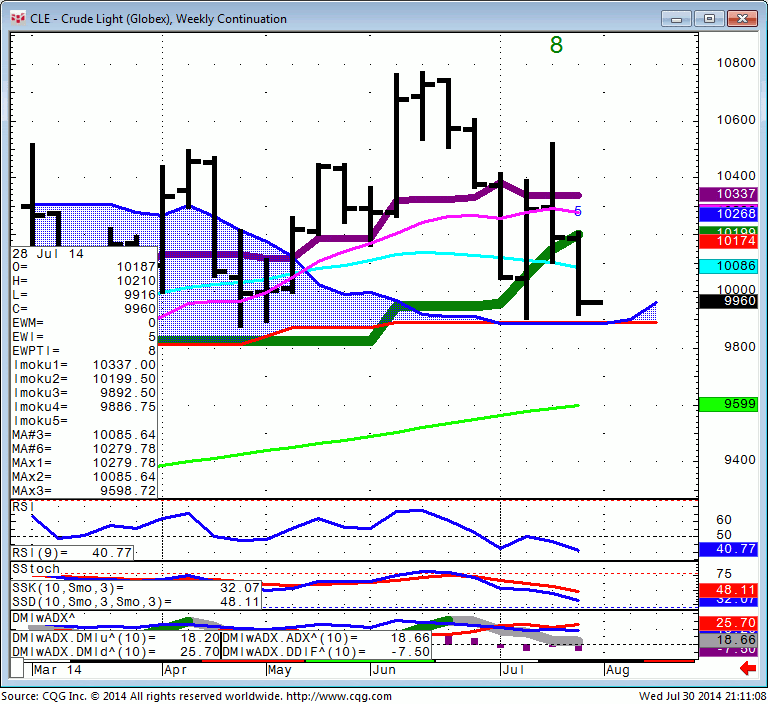
Task: Click the small box left of Mar 14
Action: [17, 668]
